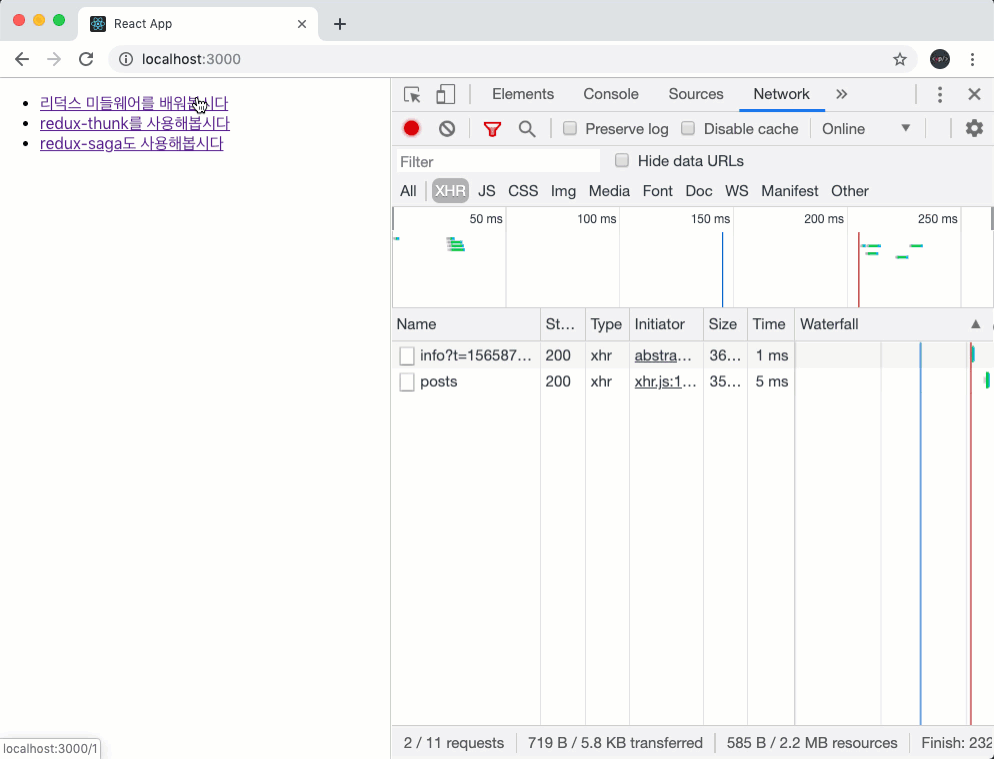Filter requests by JS

click(x=487, y=191)
